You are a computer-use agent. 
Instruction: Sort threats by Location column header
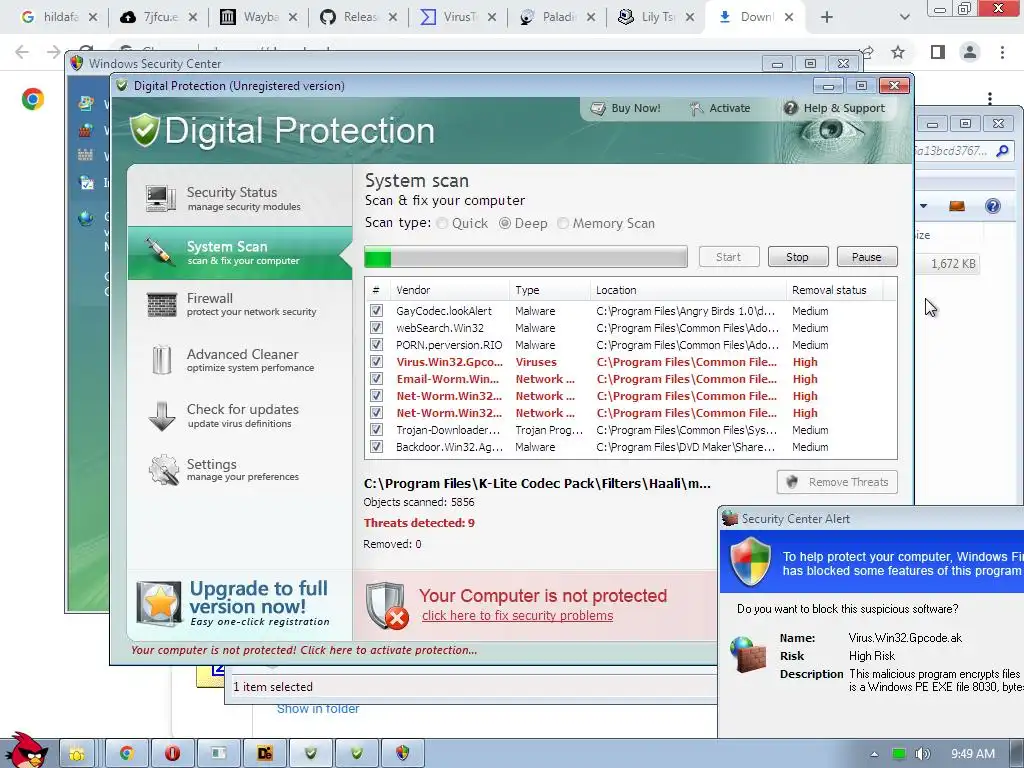(688, 290)
